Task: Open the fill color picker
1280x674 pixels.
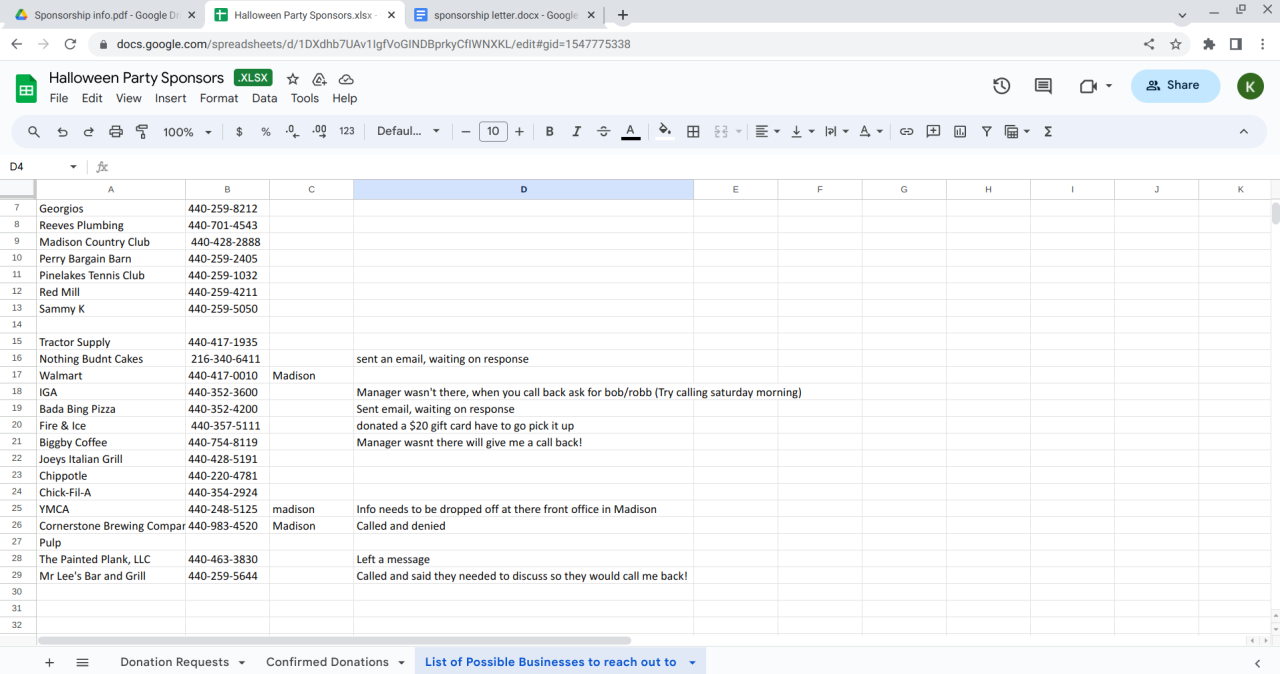Action: click(665, 132)
